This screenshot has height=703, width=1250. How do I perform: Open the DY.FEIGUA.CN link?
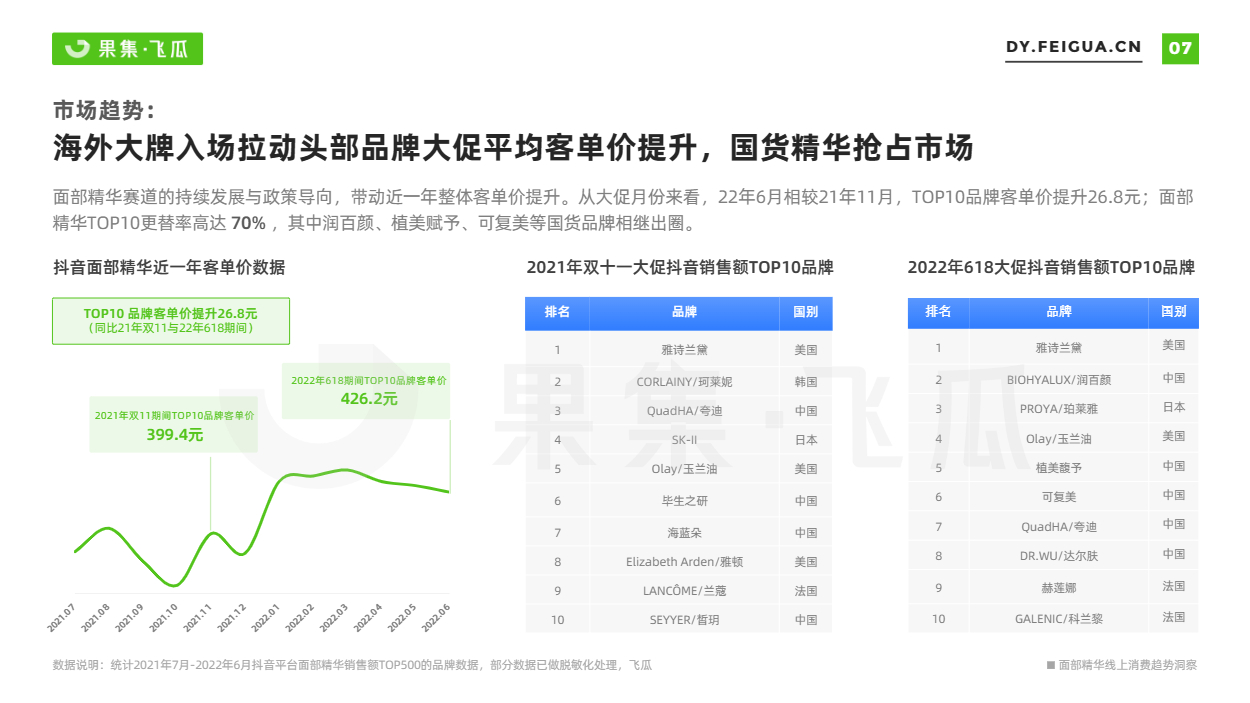(1073, 48)
